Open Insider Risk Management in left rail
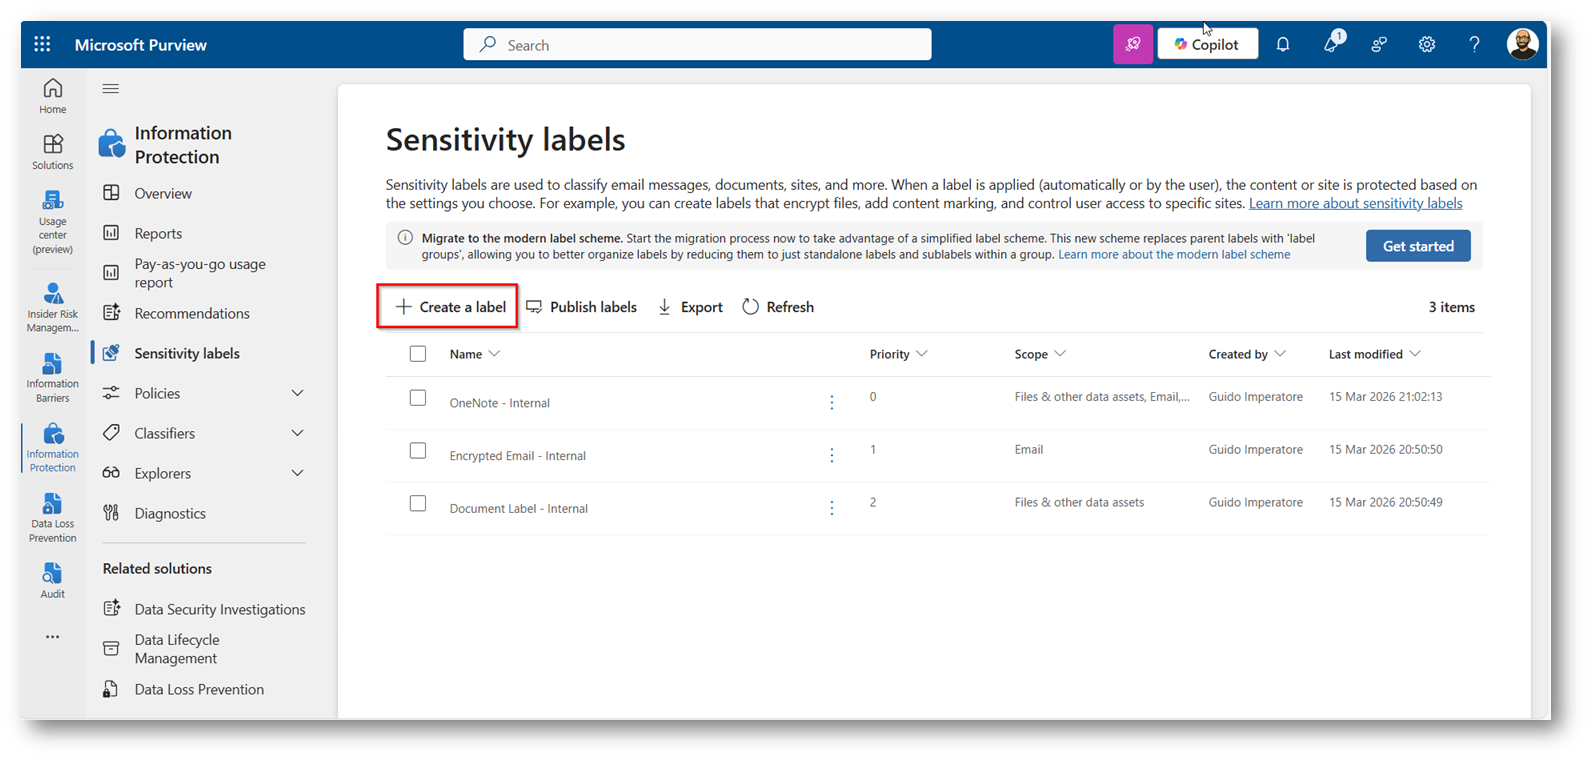 (x=53, y=305)
